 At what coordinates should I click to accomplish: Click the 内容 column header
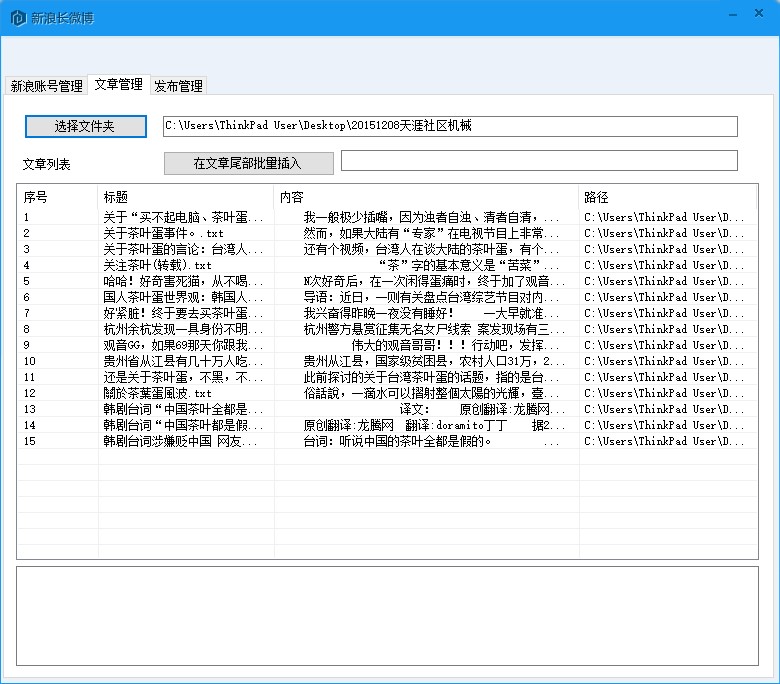tap(426, 197)
